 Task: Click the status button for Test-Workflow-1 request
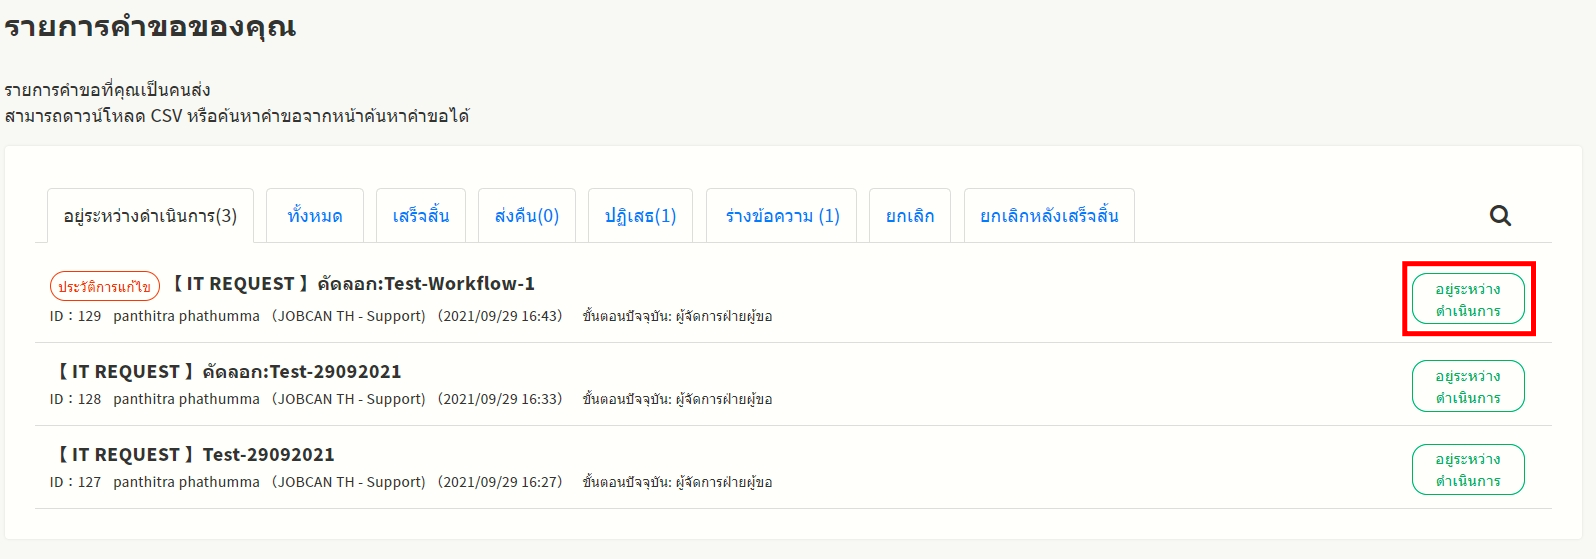click(x=1468, y=300)
